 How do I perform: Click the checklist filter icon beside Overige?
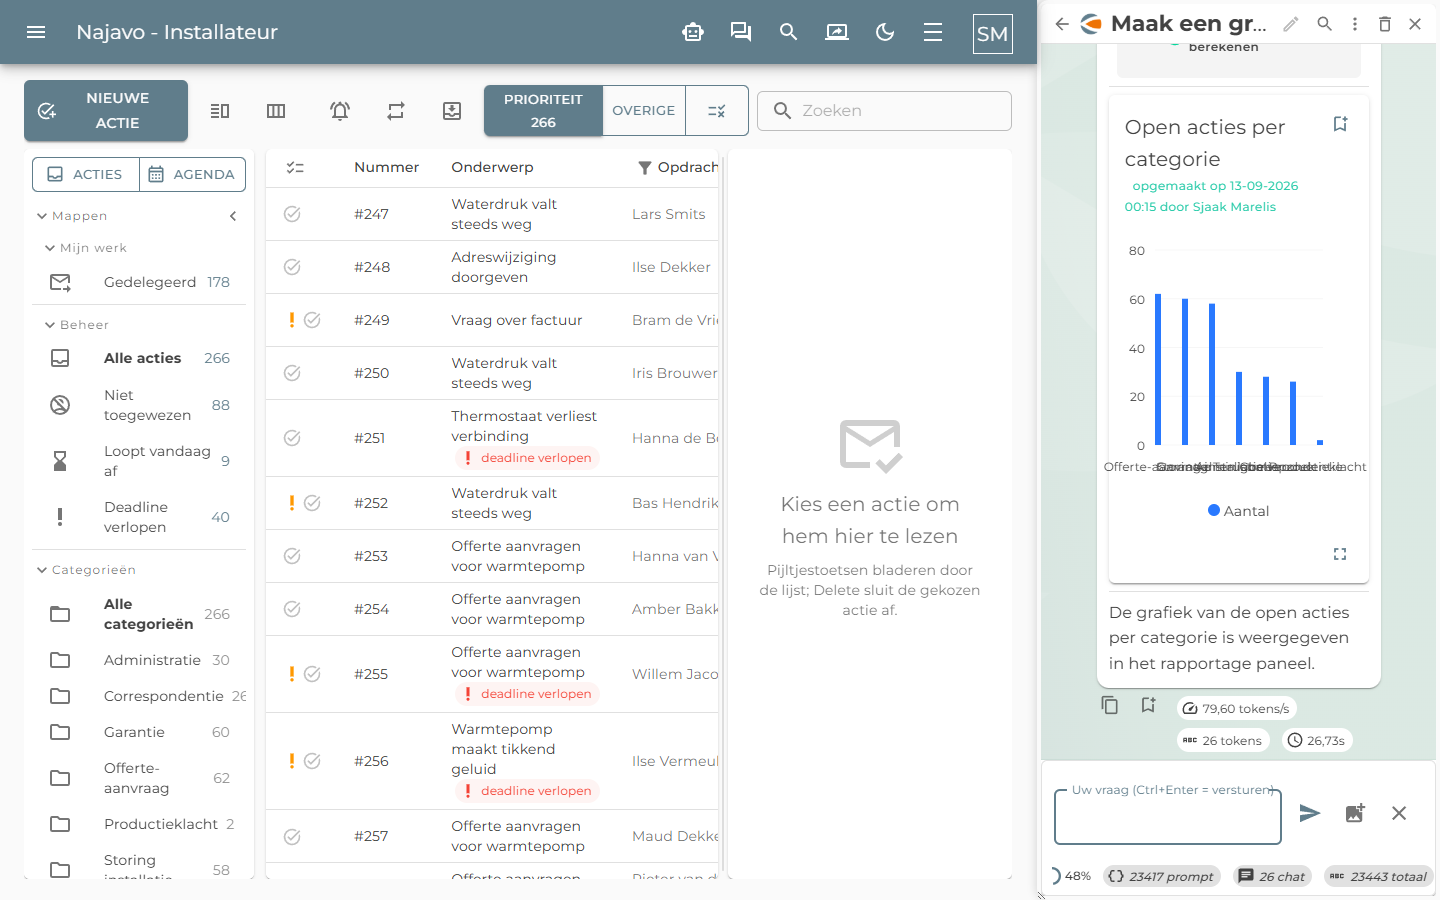click(x=717, y=111)
